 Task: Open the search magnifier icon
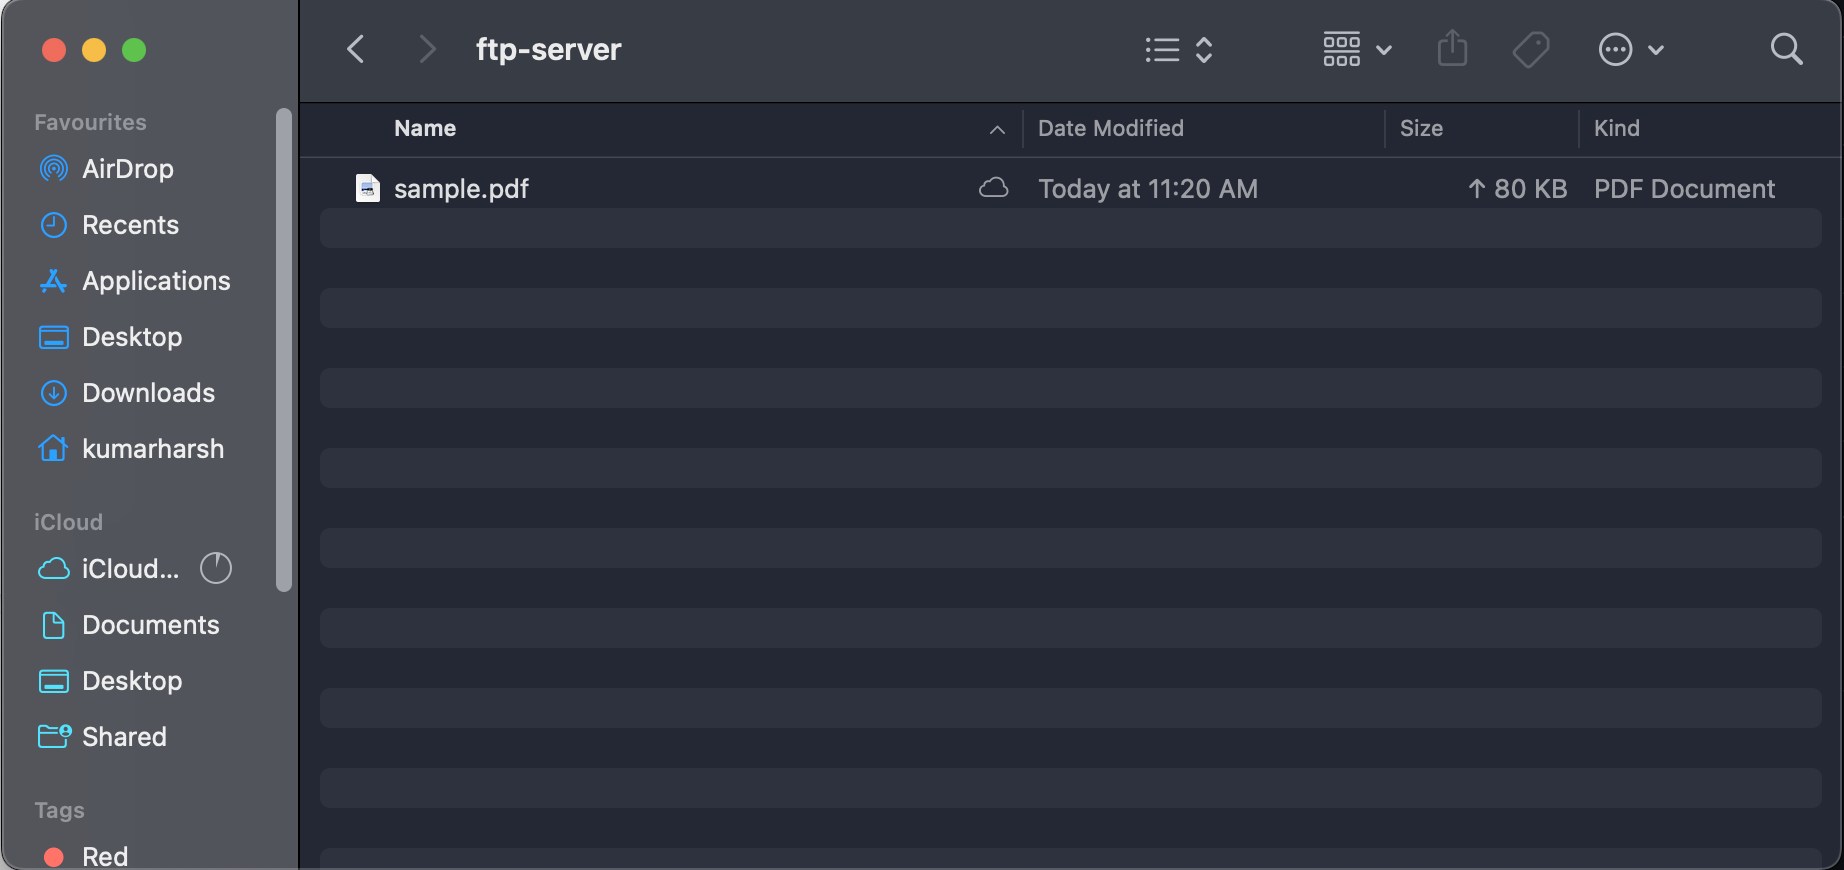pyautogui.click(x=1786, y=49)
